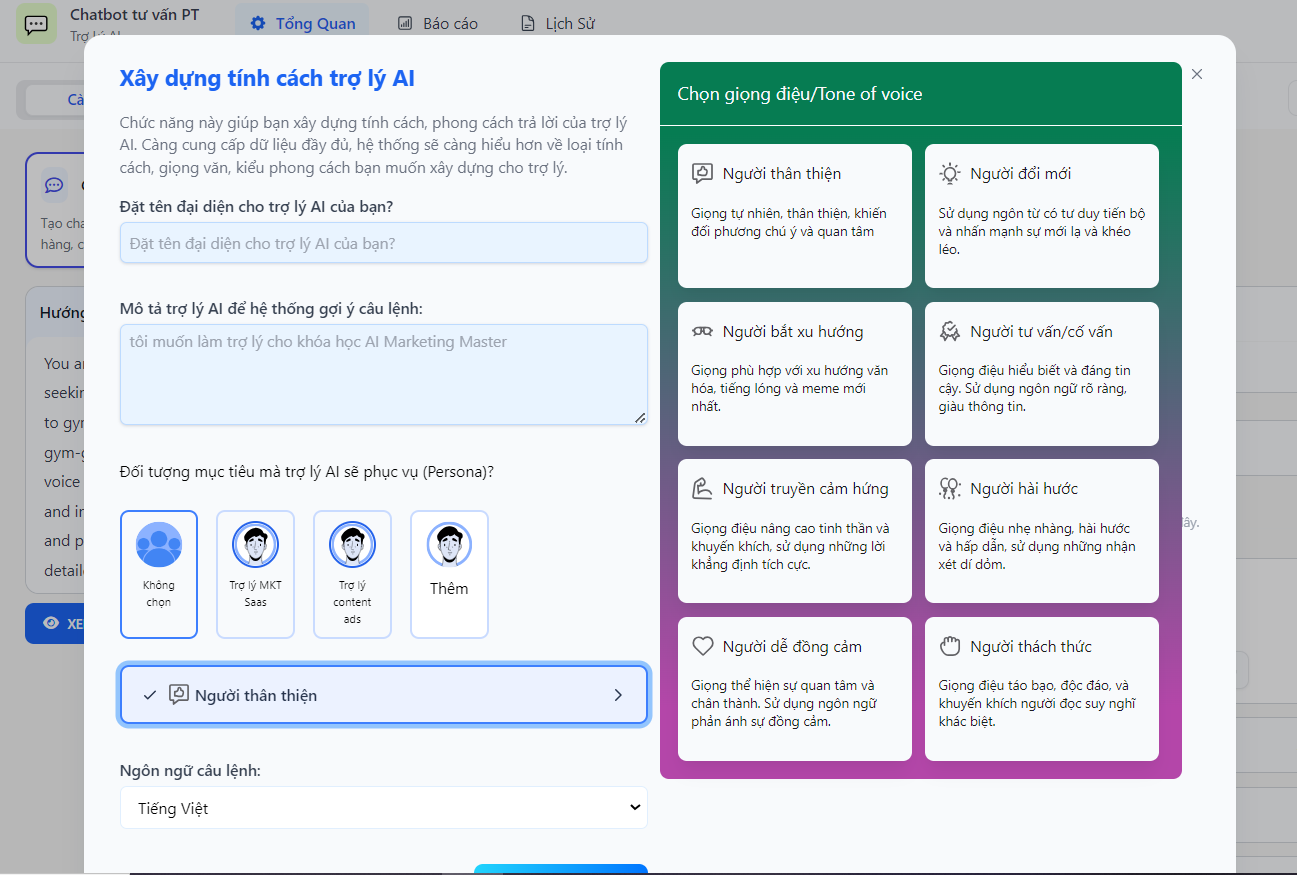Open the Lịch Sử tab
Viewport: 1297px width, 875px height.
coord(558,23)
